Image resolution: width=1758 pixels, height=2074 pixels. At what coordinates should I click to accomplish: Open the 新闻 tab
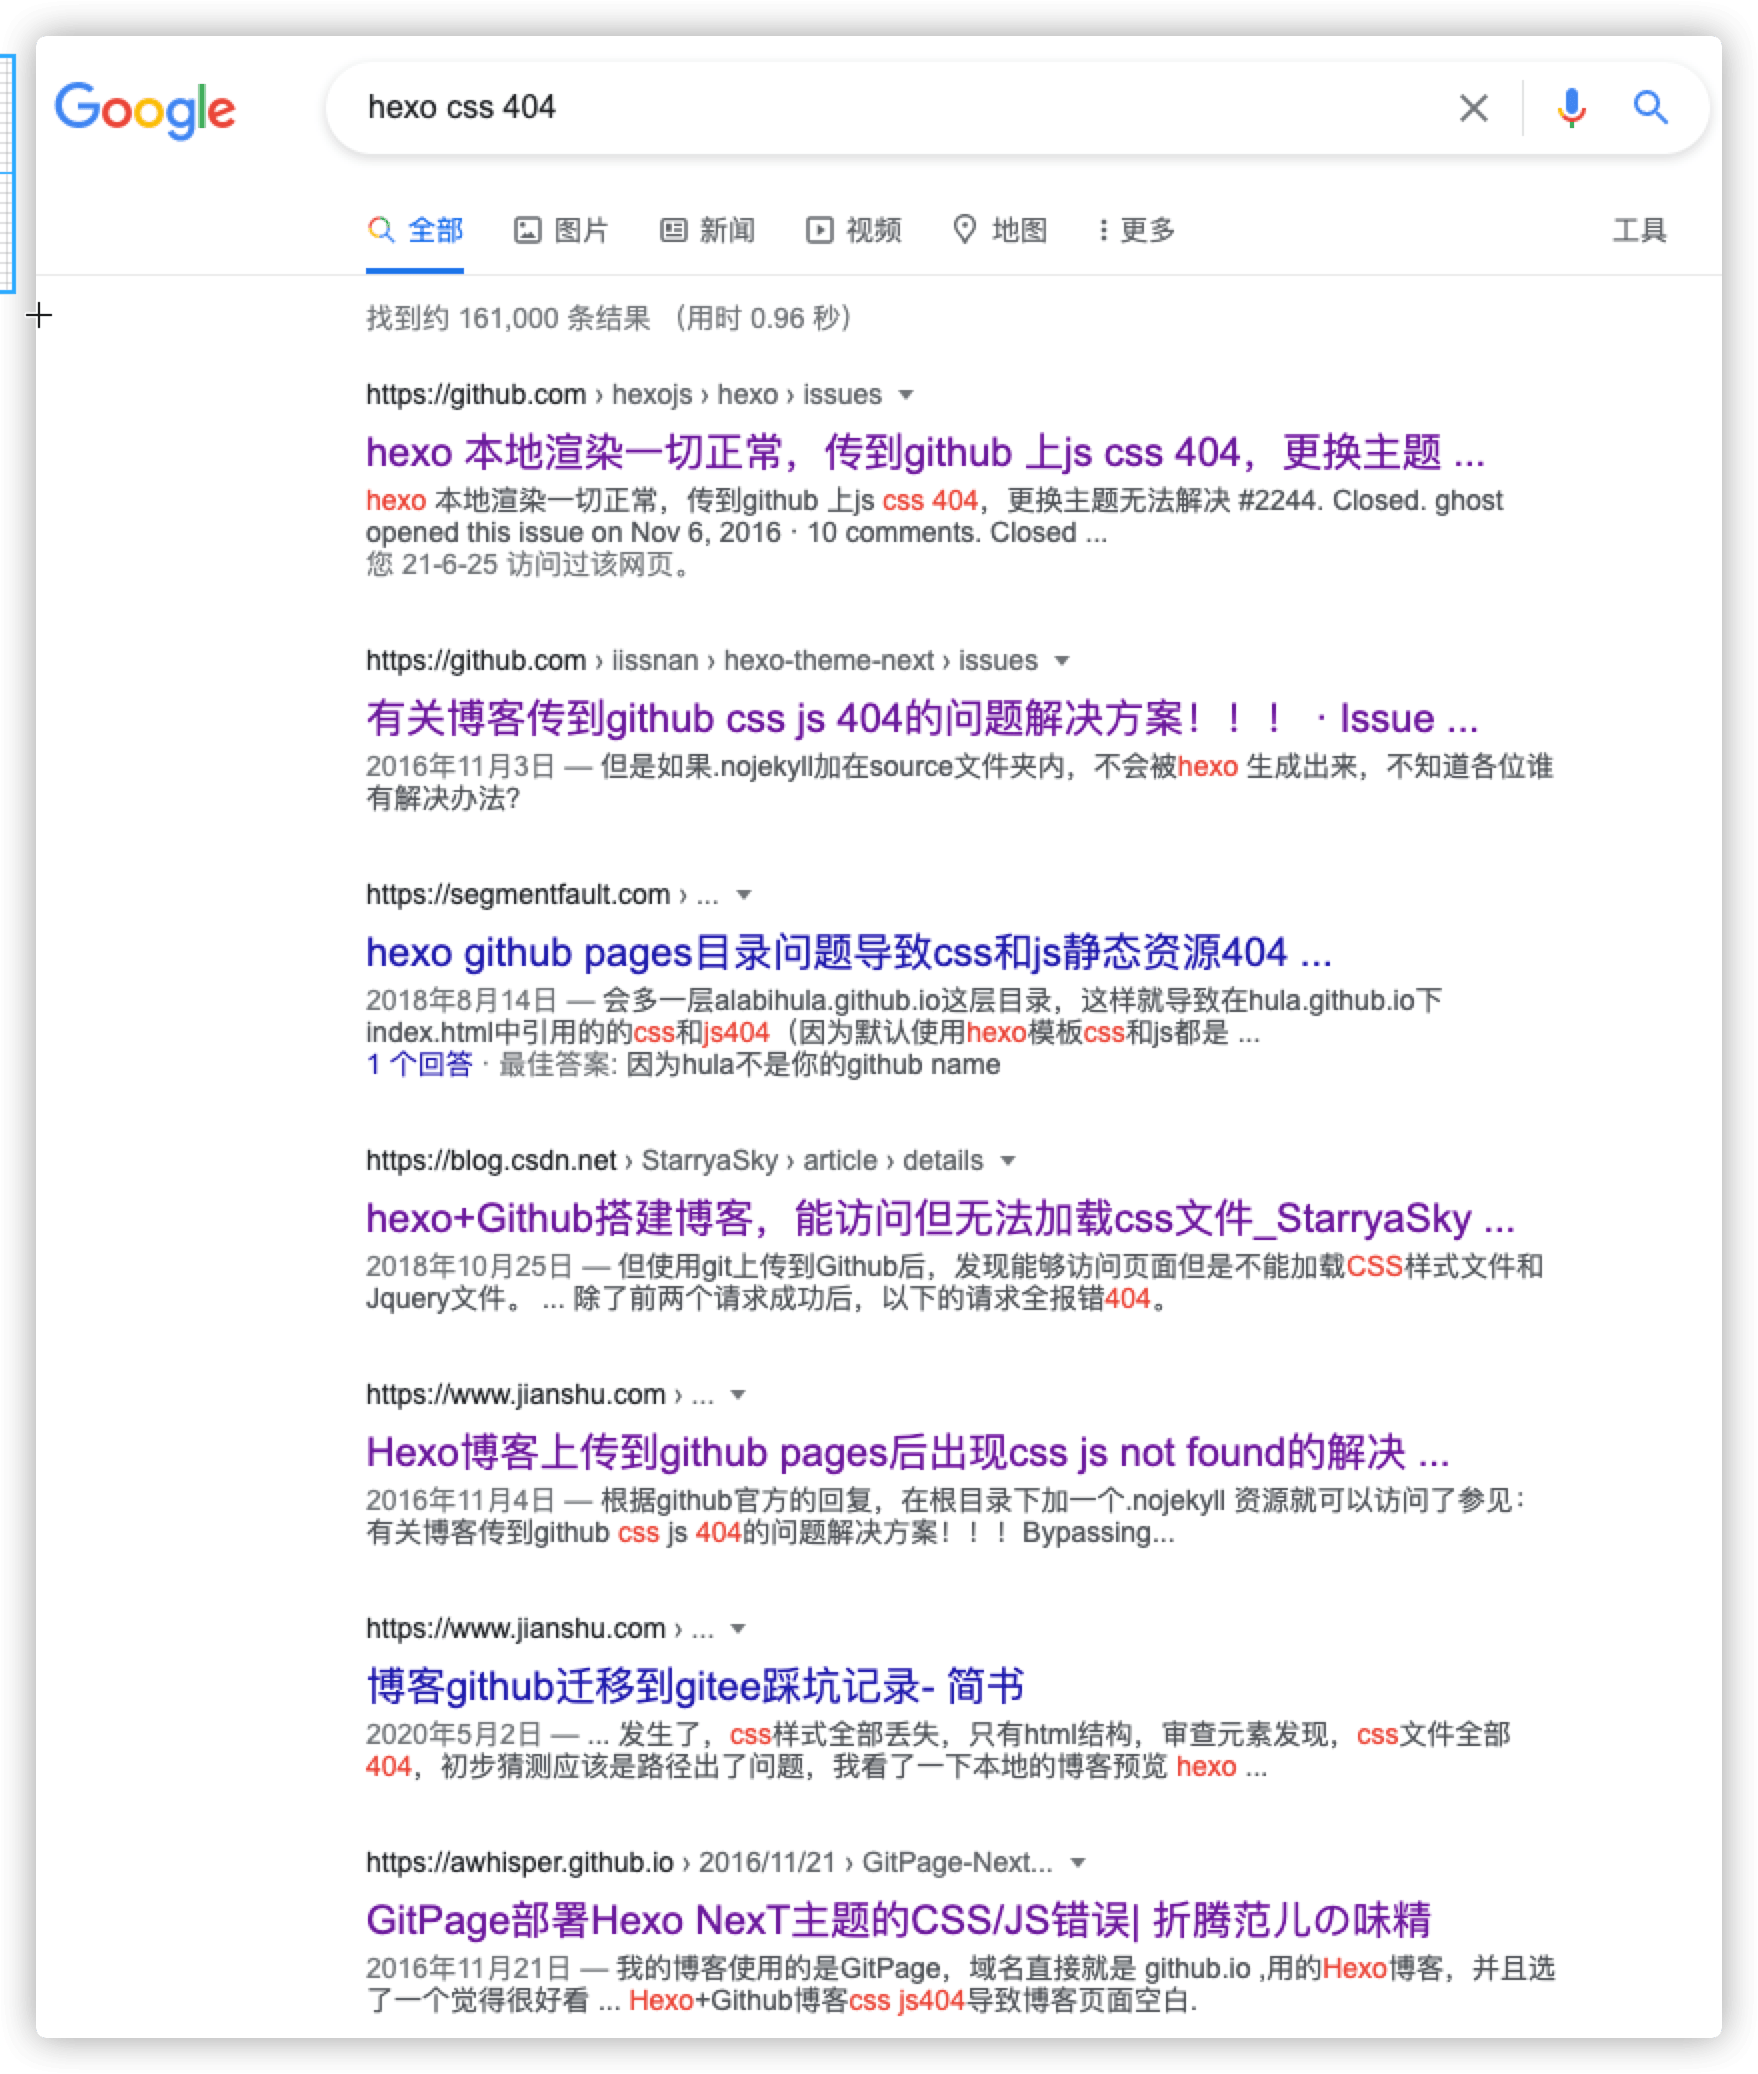pyautogui.click(x=707, y=231)
